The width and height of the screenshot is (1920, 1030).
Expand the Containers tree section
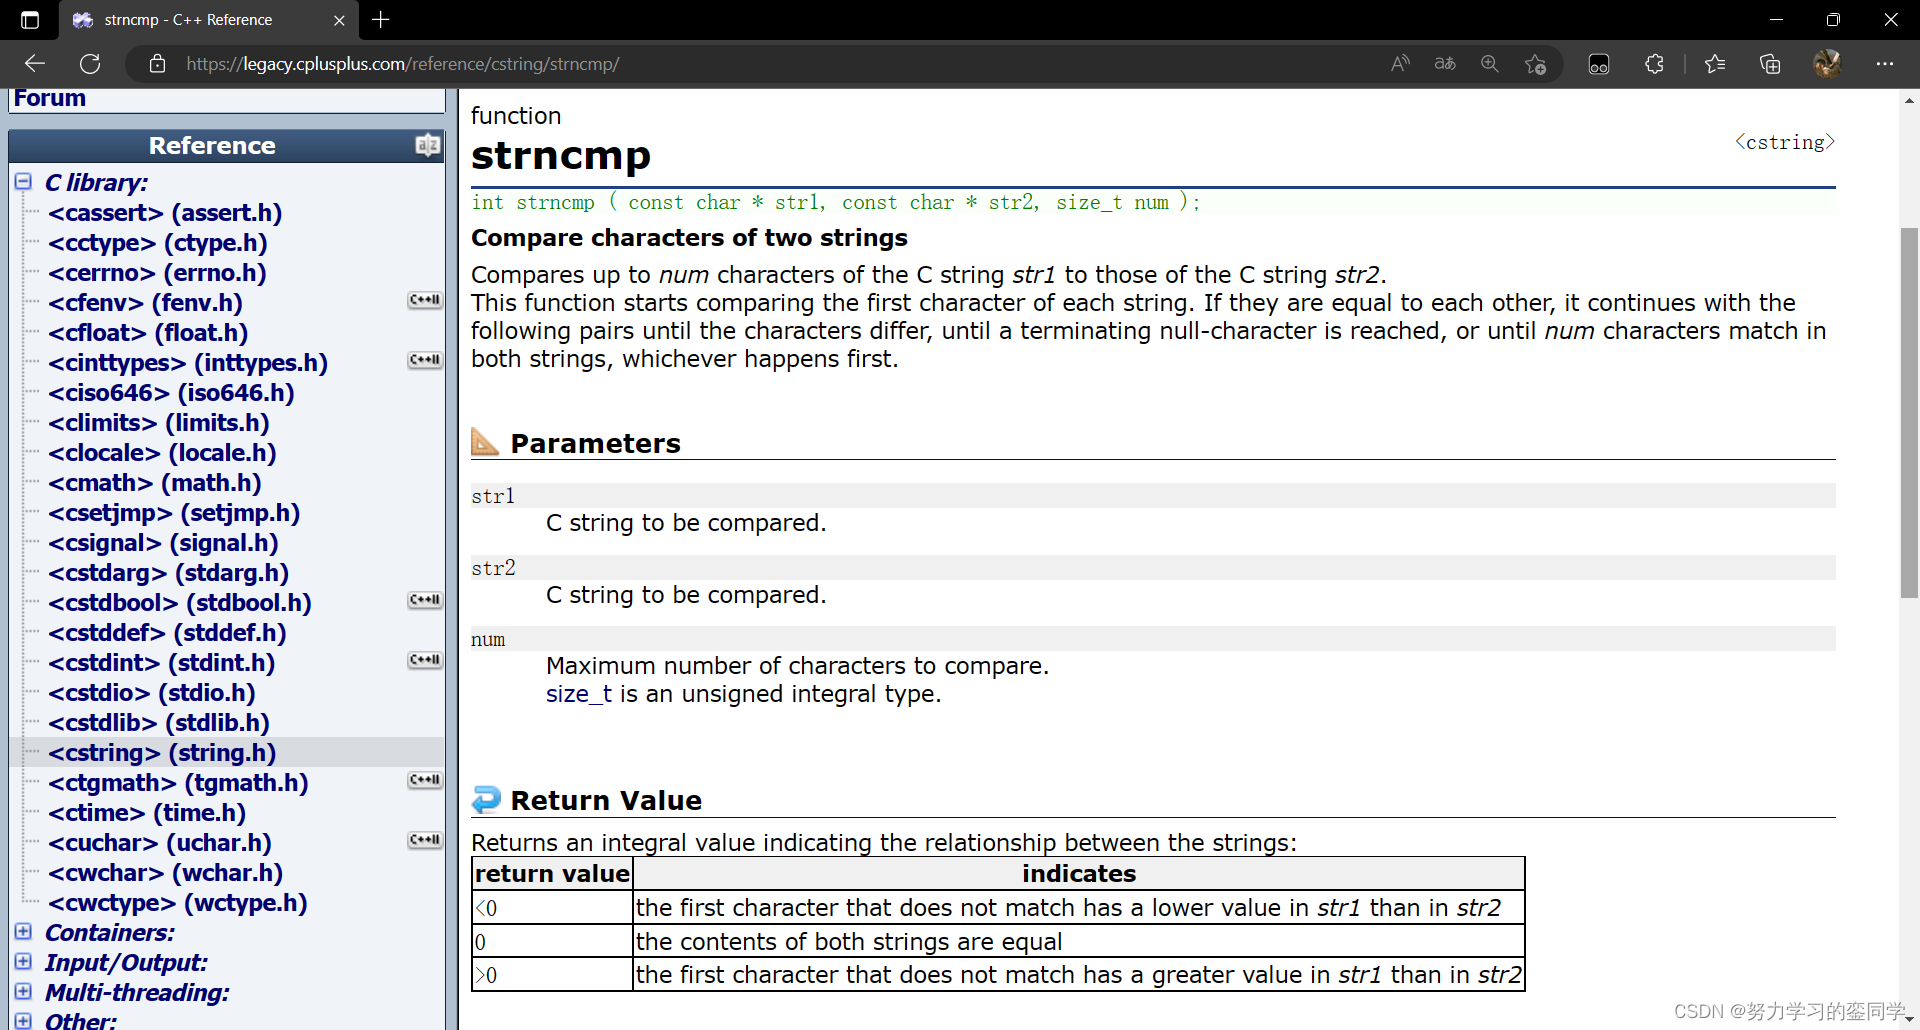(x=23, y=932)
